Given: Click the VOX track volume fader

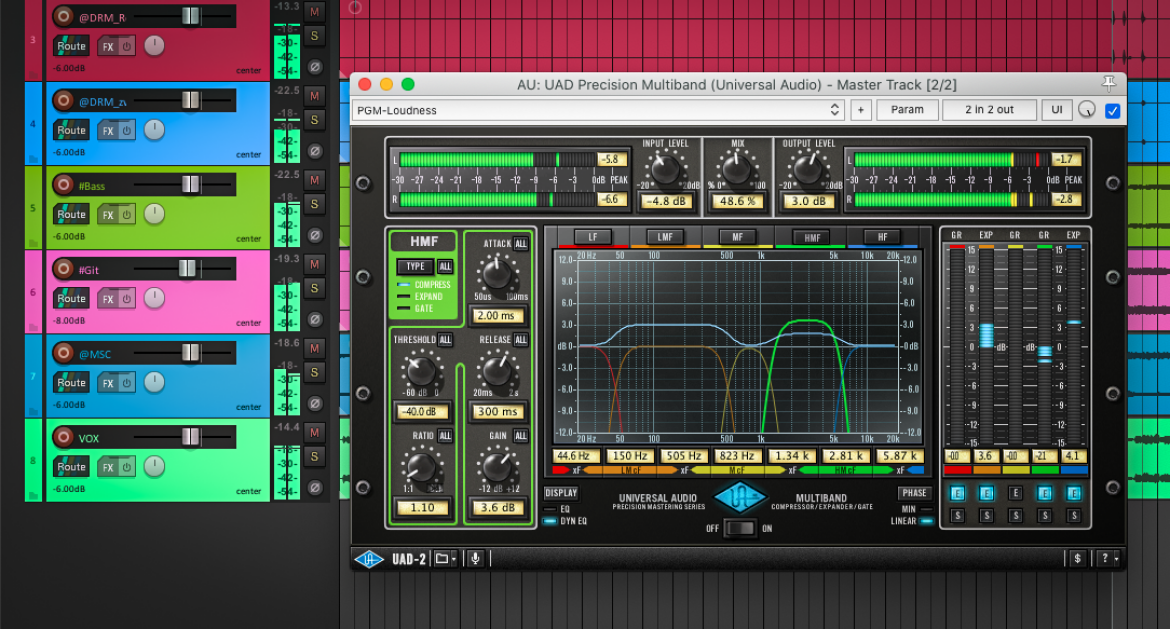Looking at the screenshot, I should point(190,436).
